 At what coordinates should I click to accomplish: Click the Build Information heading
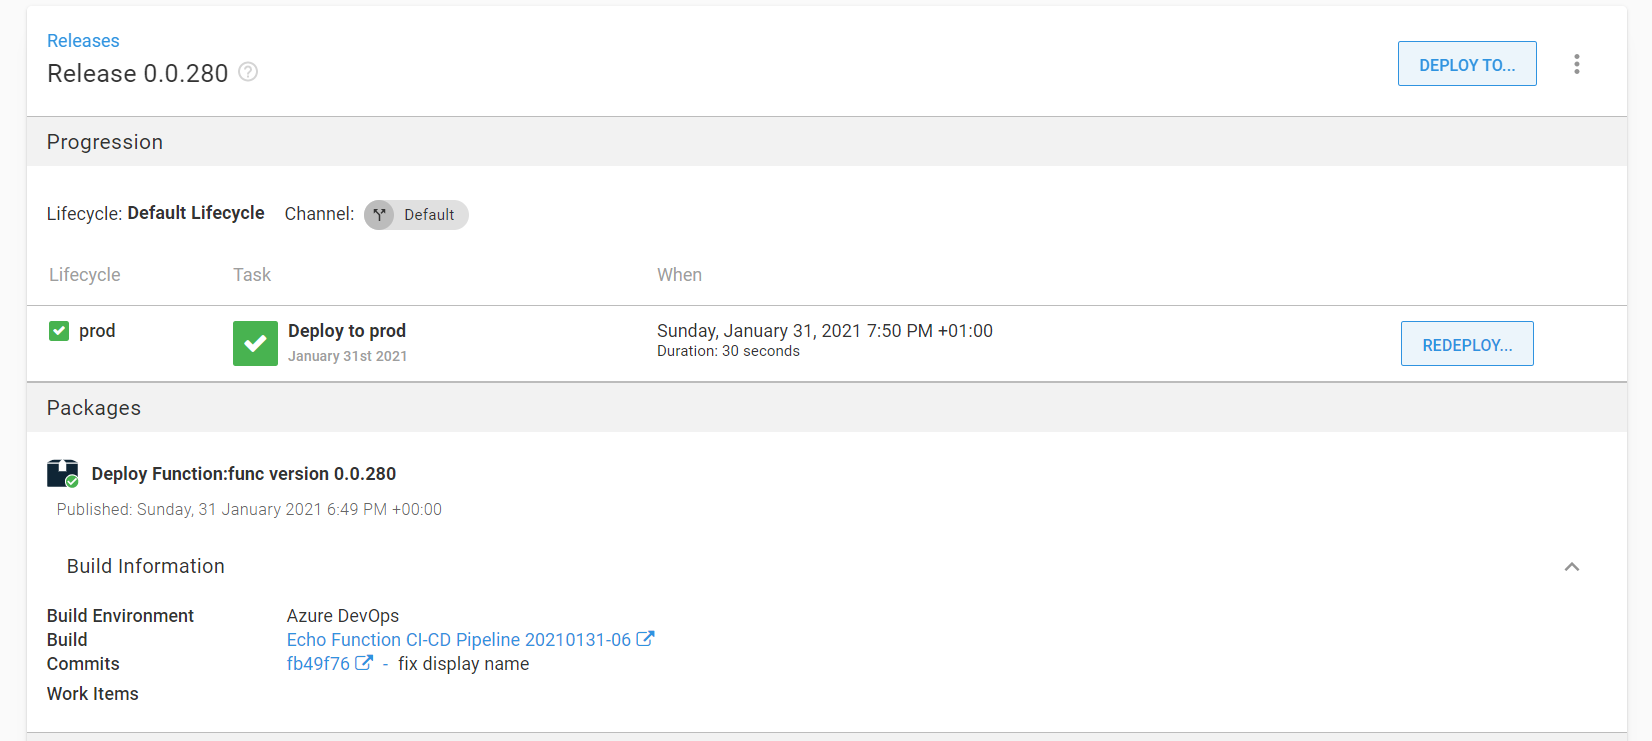[146, 566]
